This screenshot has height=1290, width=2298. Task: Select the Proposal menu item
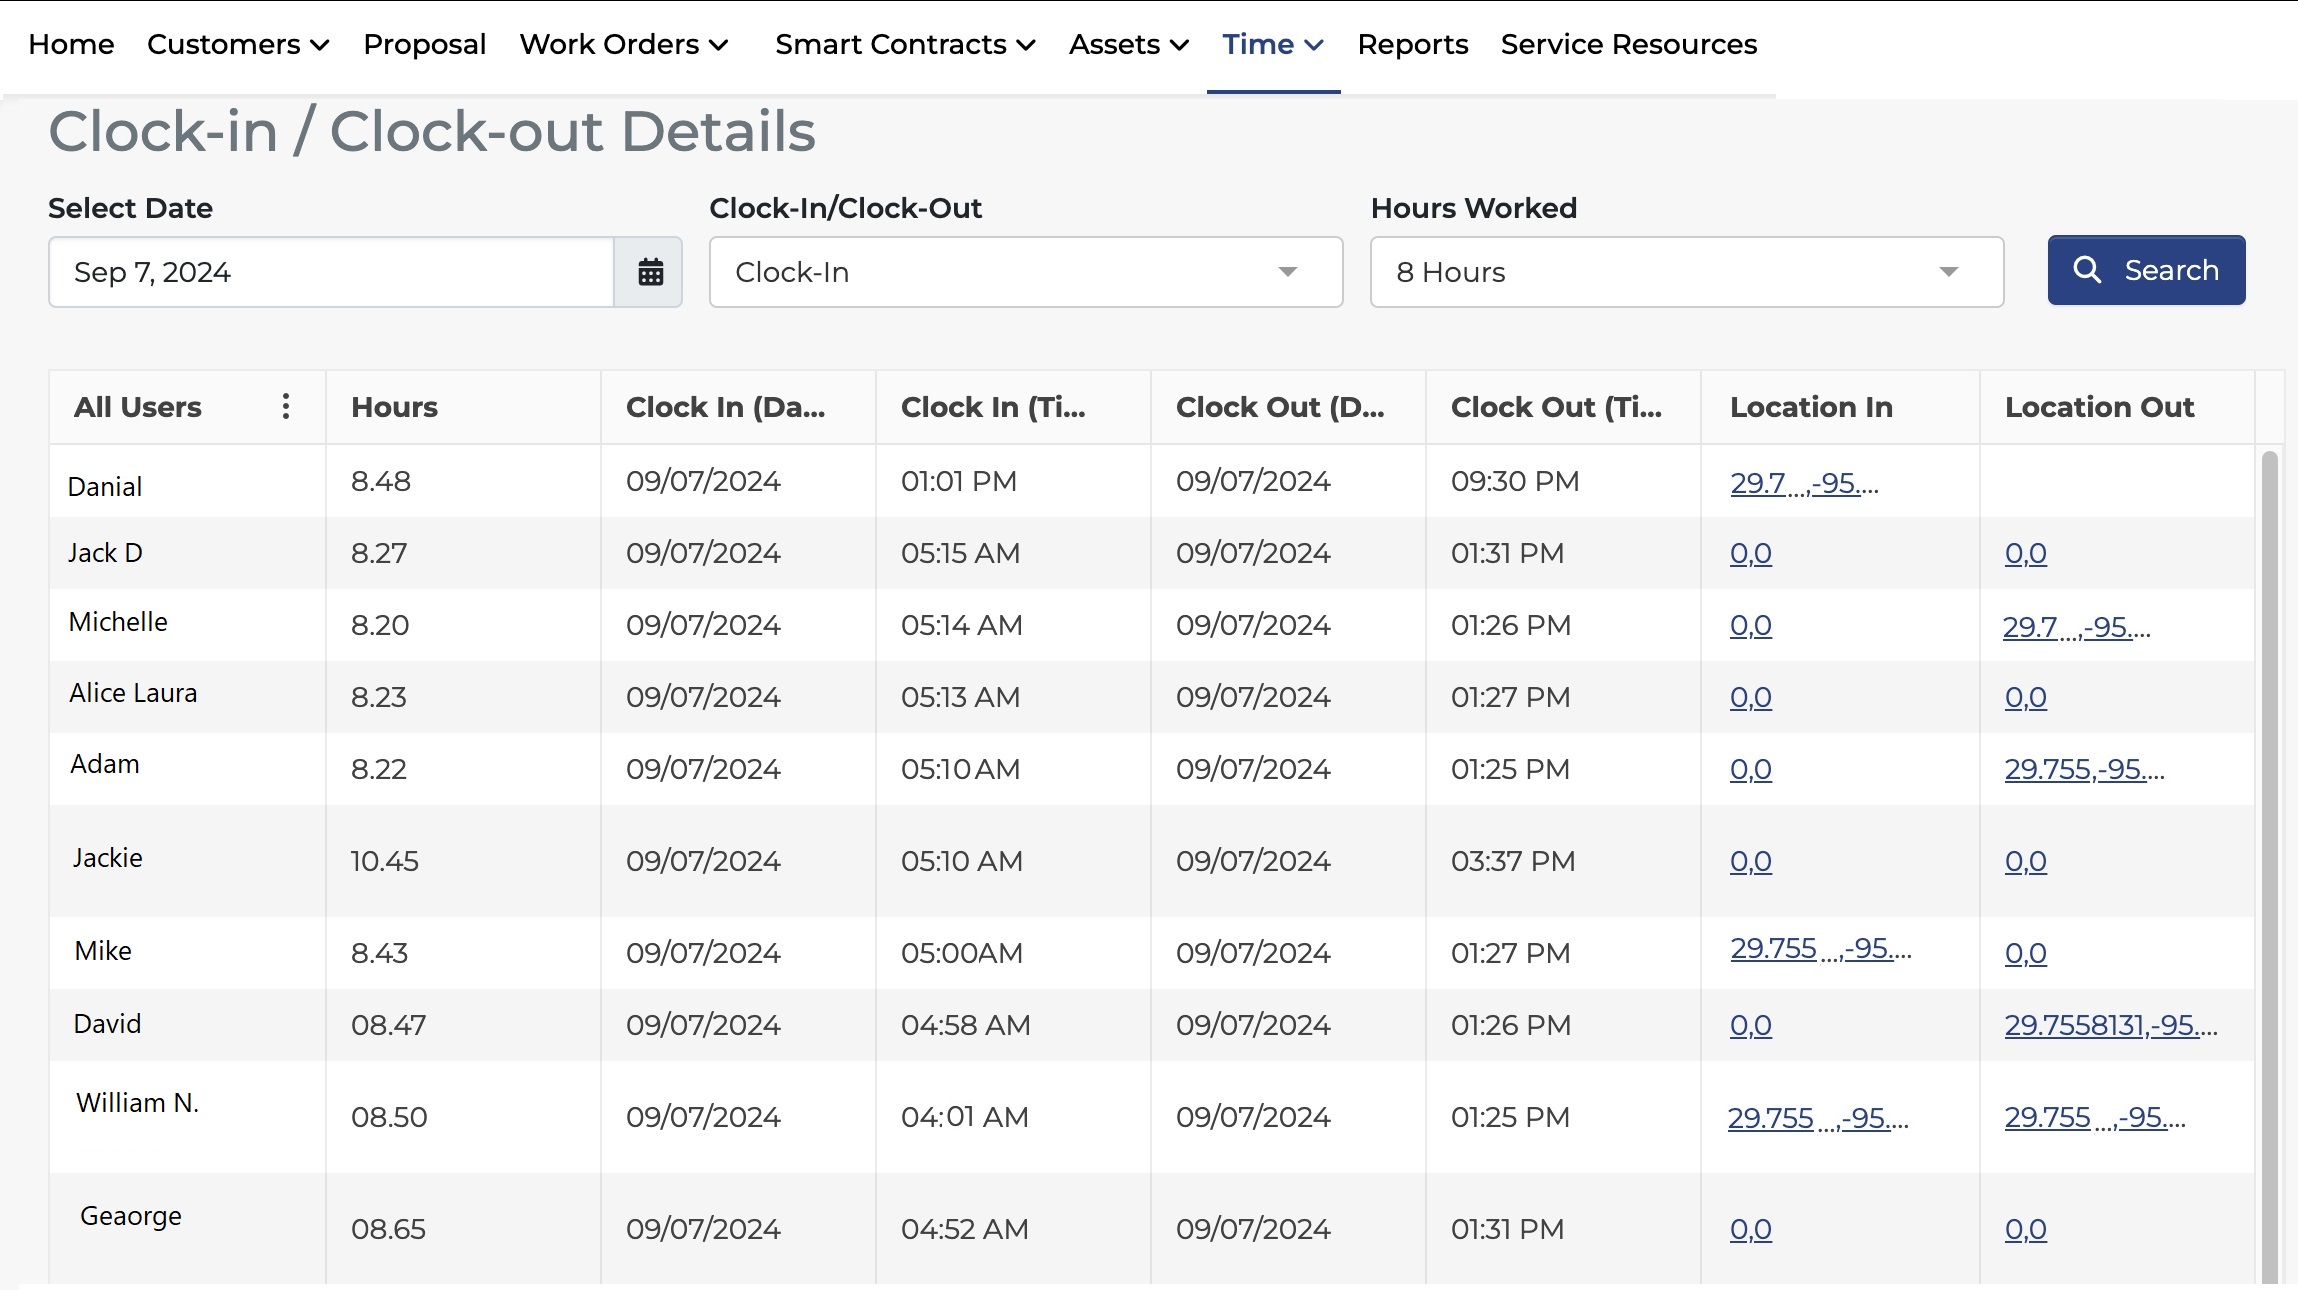click(424, 44)
